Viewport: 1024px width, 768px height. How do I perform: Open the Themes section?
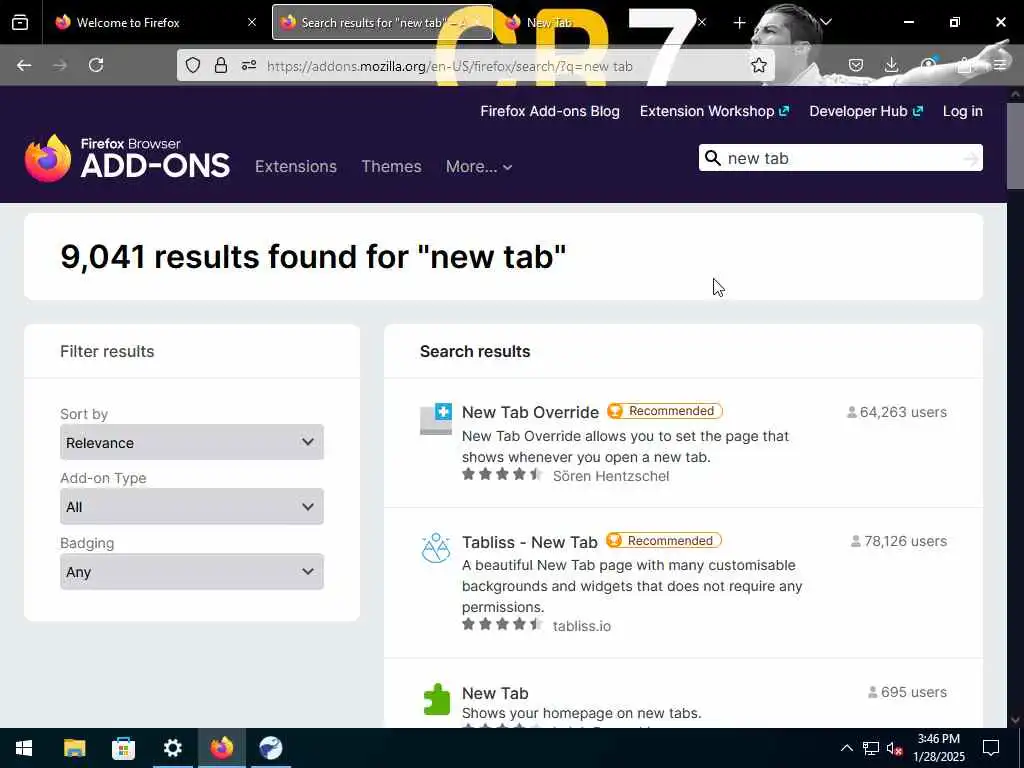point(391,167)
